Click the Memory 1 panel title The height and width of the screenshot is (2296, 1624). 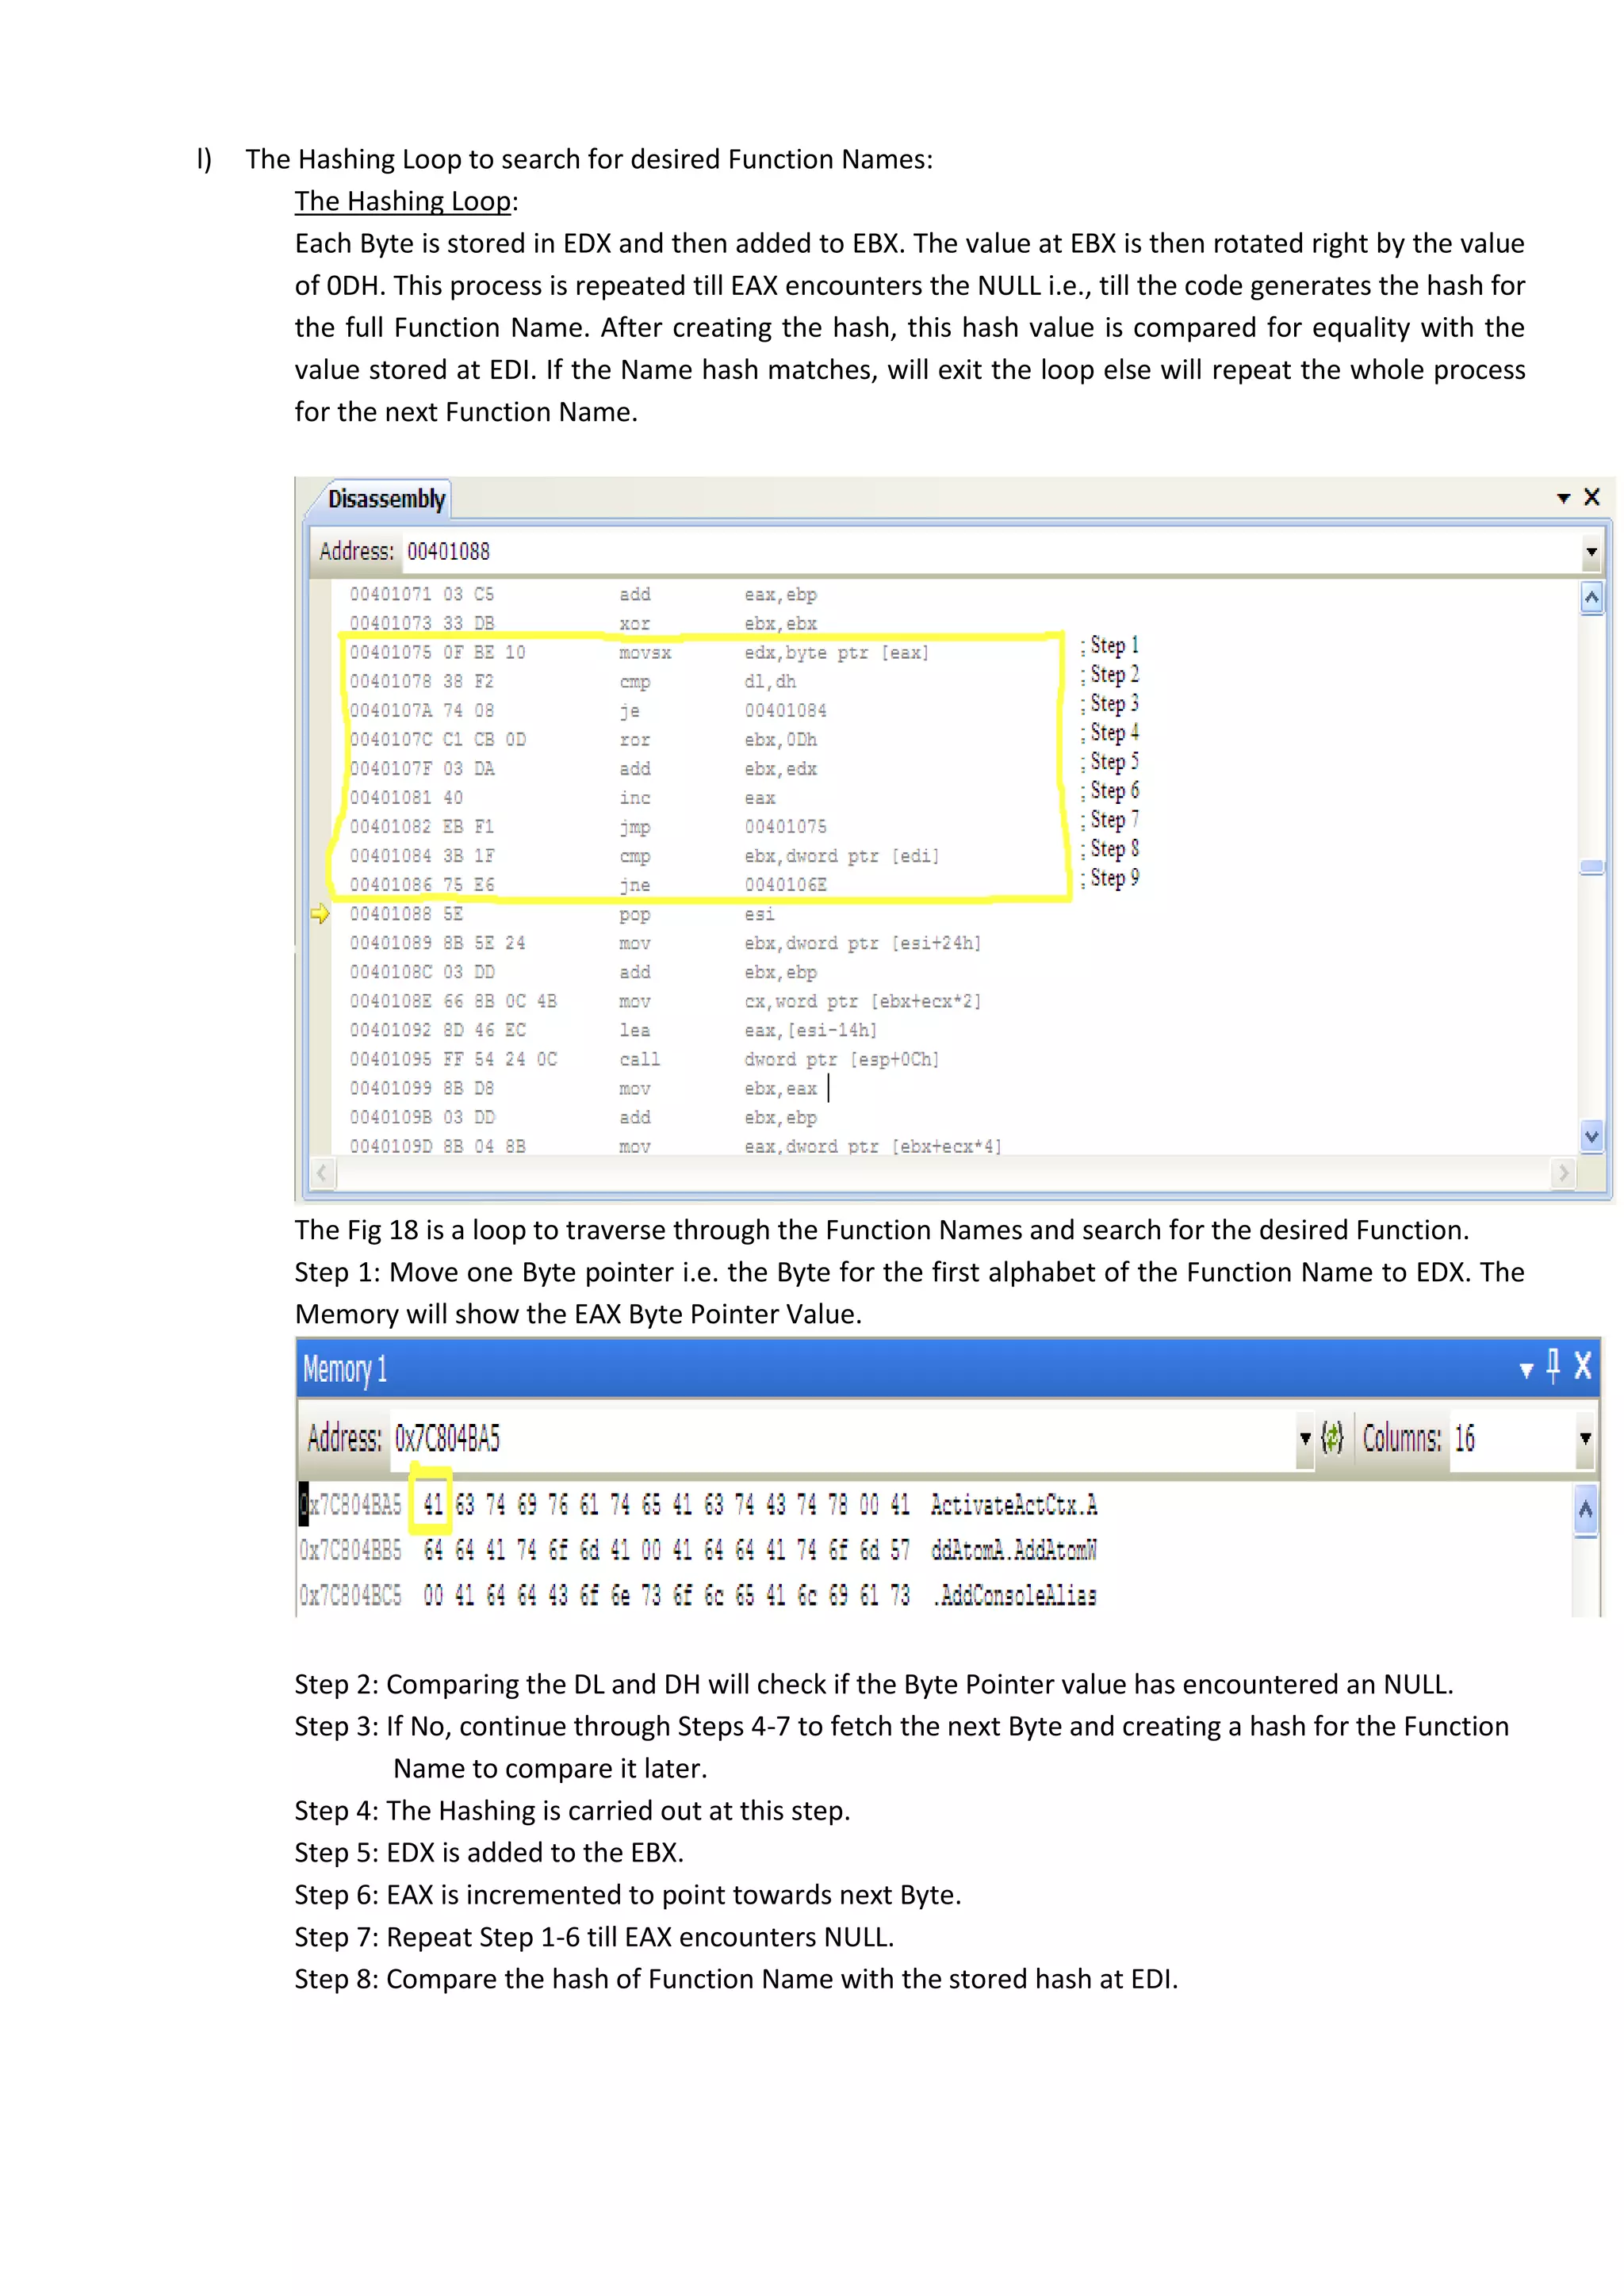[x=345, y=1369]
